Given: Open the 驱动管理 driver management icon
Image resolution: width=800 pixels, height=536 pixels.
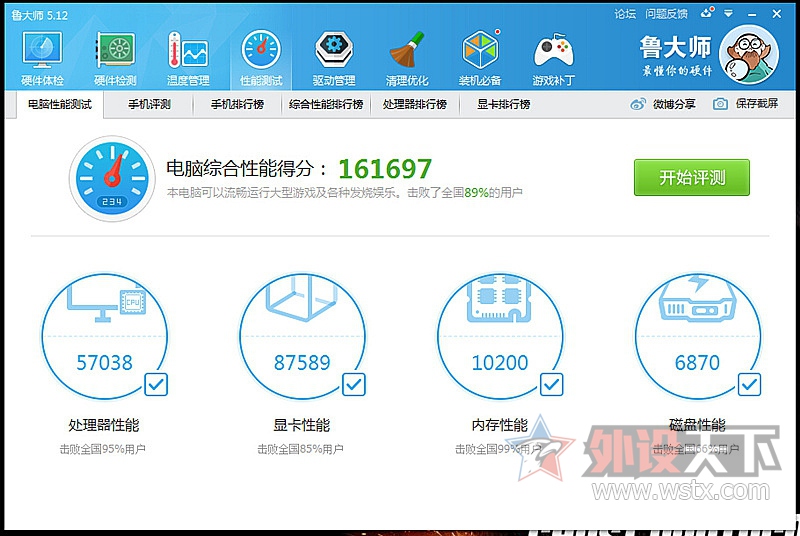Looking at the screenshot, I should [334, 49].
